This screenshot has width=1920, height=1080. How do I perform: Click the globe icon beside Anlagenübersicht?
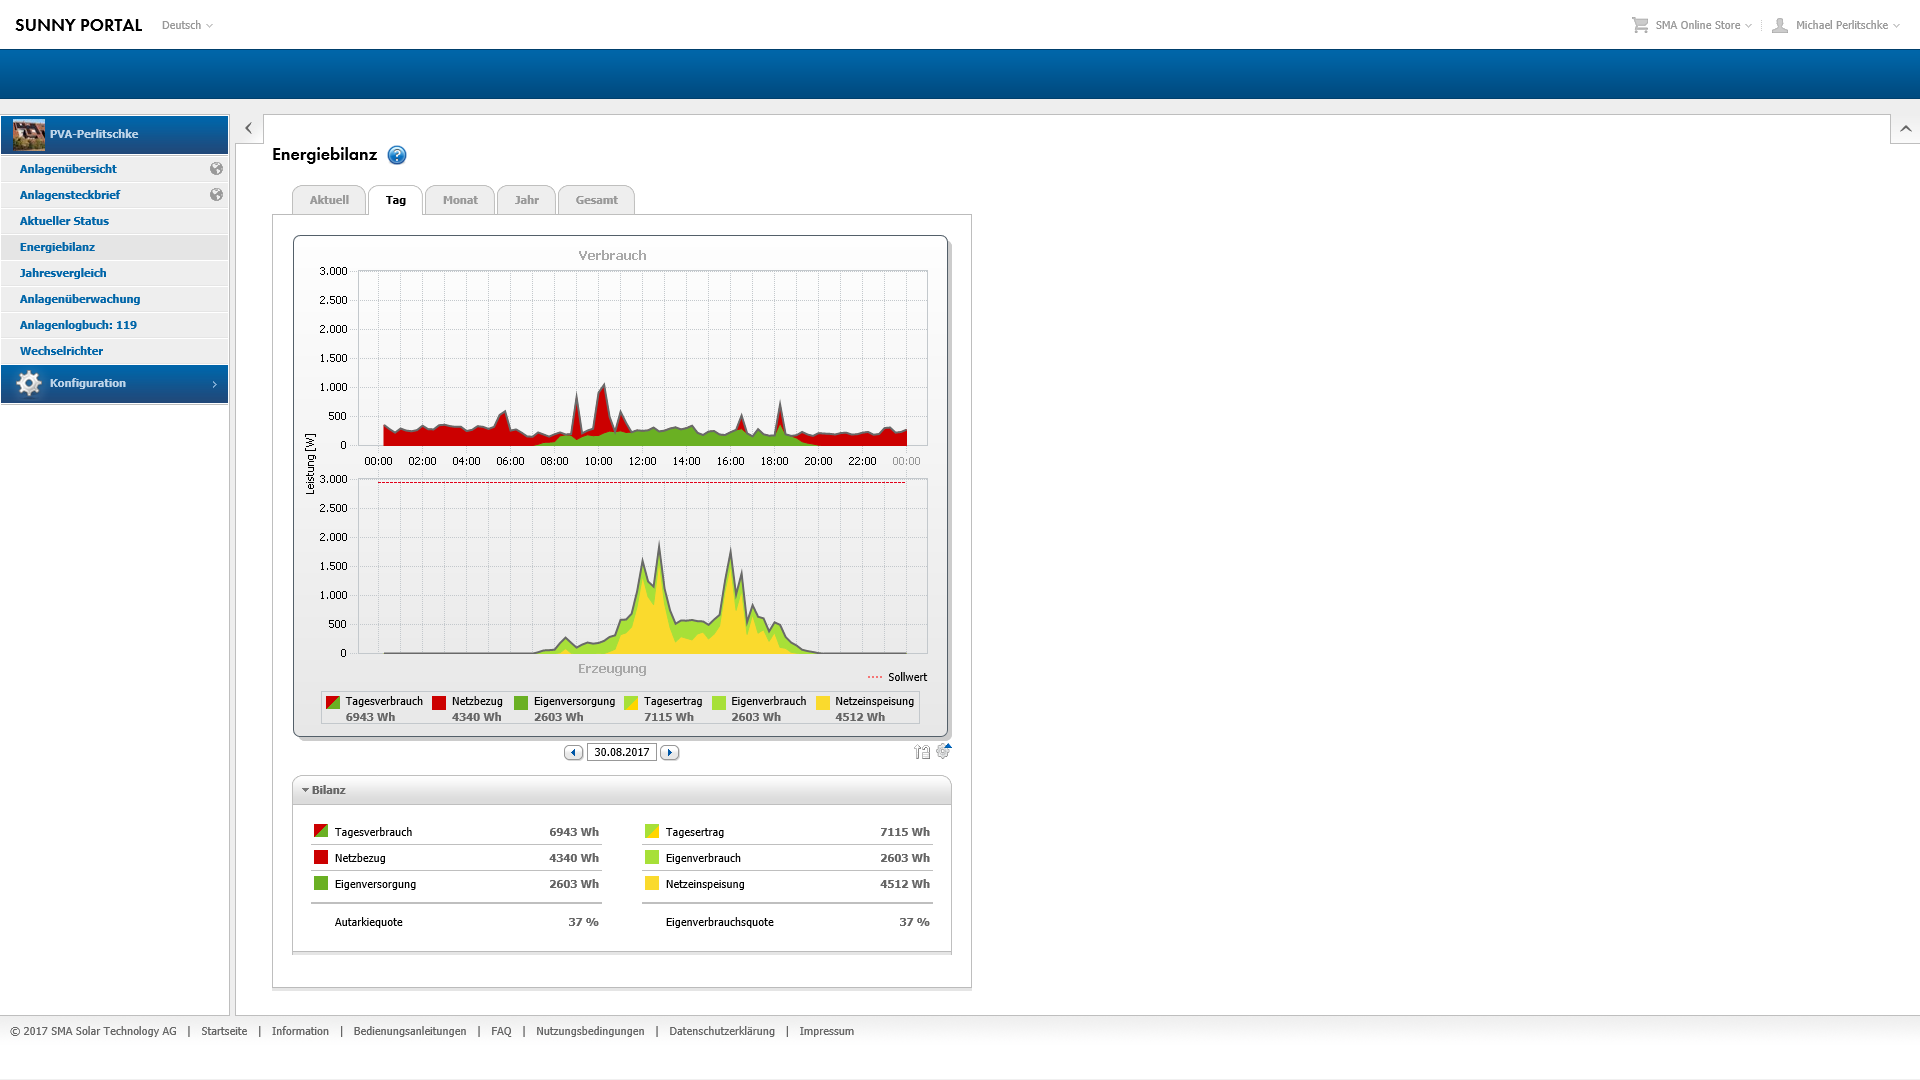(216, 169)
